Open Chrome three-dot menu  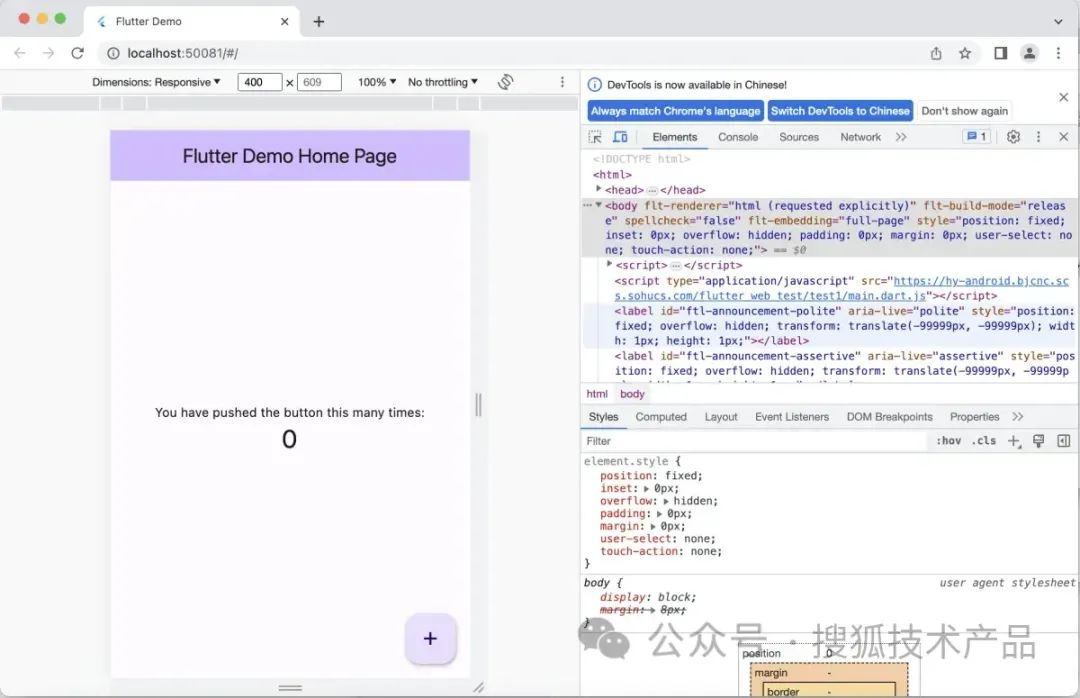click(x=1058, y=53)
